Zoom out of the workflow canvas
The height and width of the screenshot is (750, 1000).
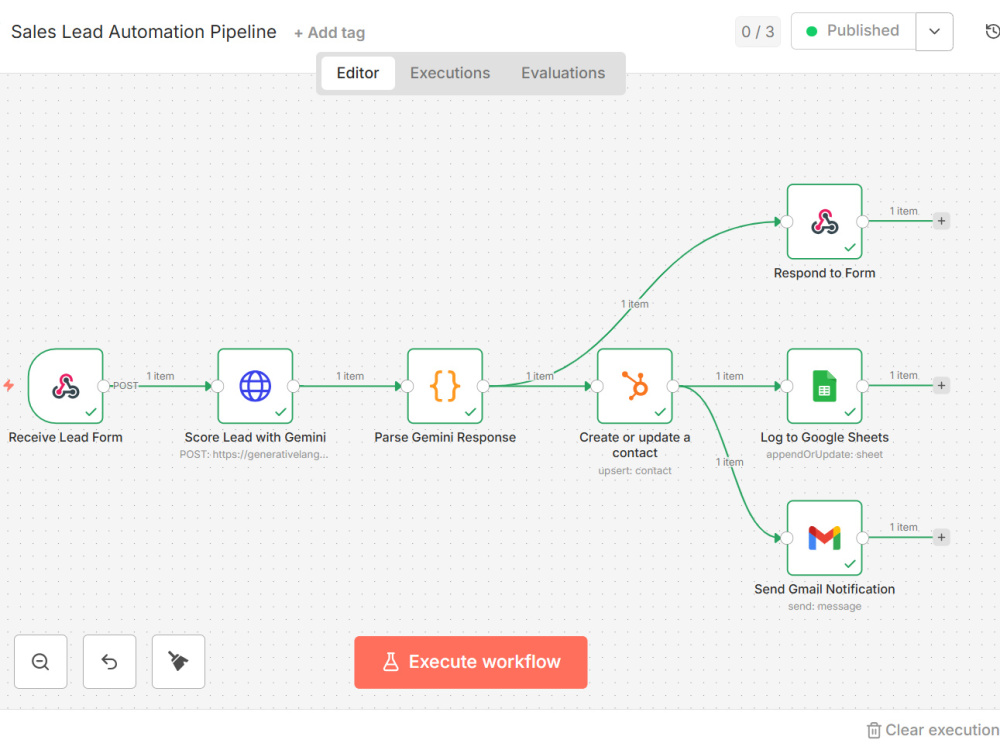[x=41, y=661]
